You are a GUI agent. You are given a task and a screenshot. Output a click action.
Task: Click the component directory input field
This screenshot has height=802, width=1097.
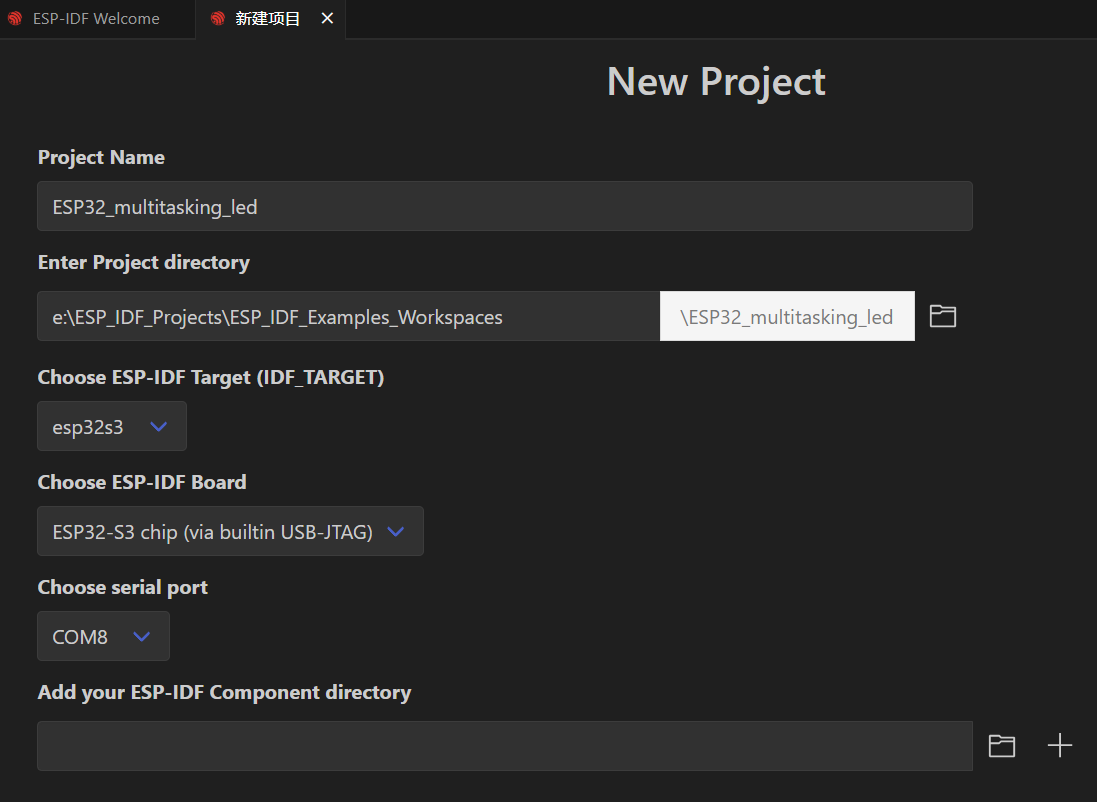[504, 746]
